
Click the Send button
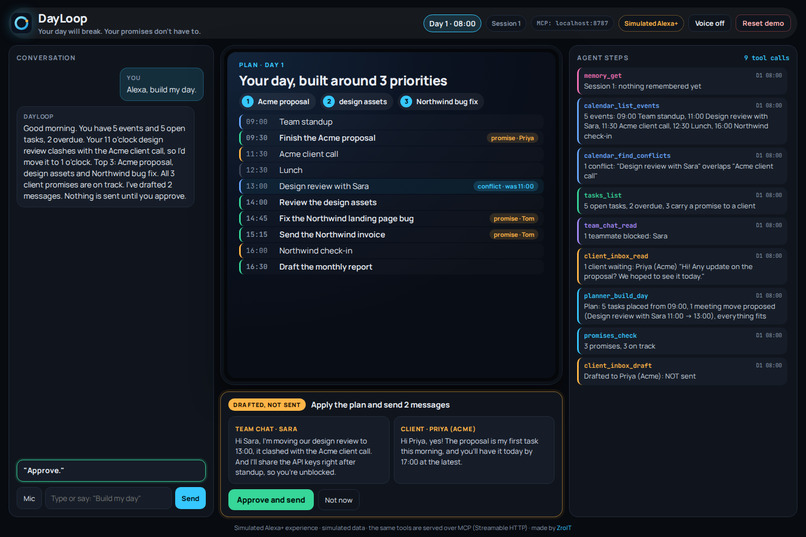coord(190,498)
